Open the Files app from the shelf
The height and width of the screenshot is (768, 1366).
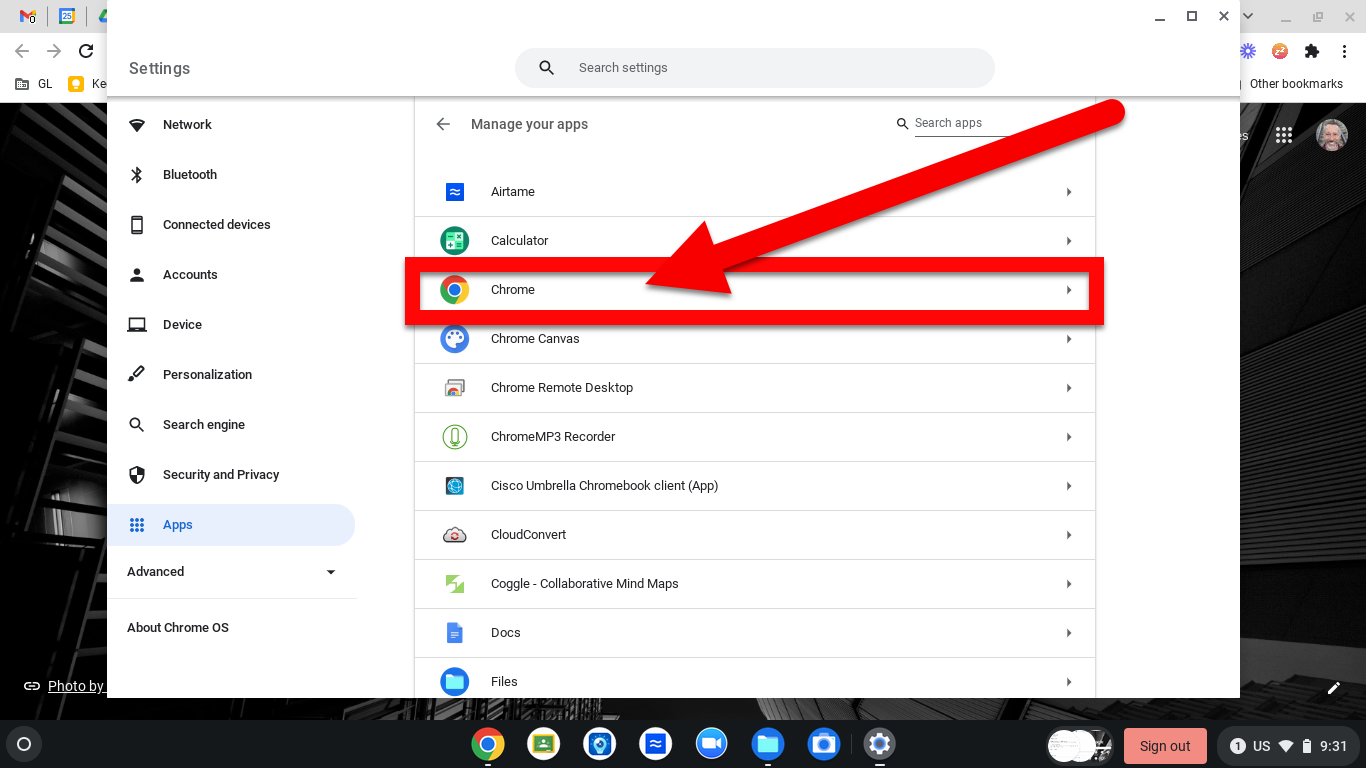click(x=768, y=744)
